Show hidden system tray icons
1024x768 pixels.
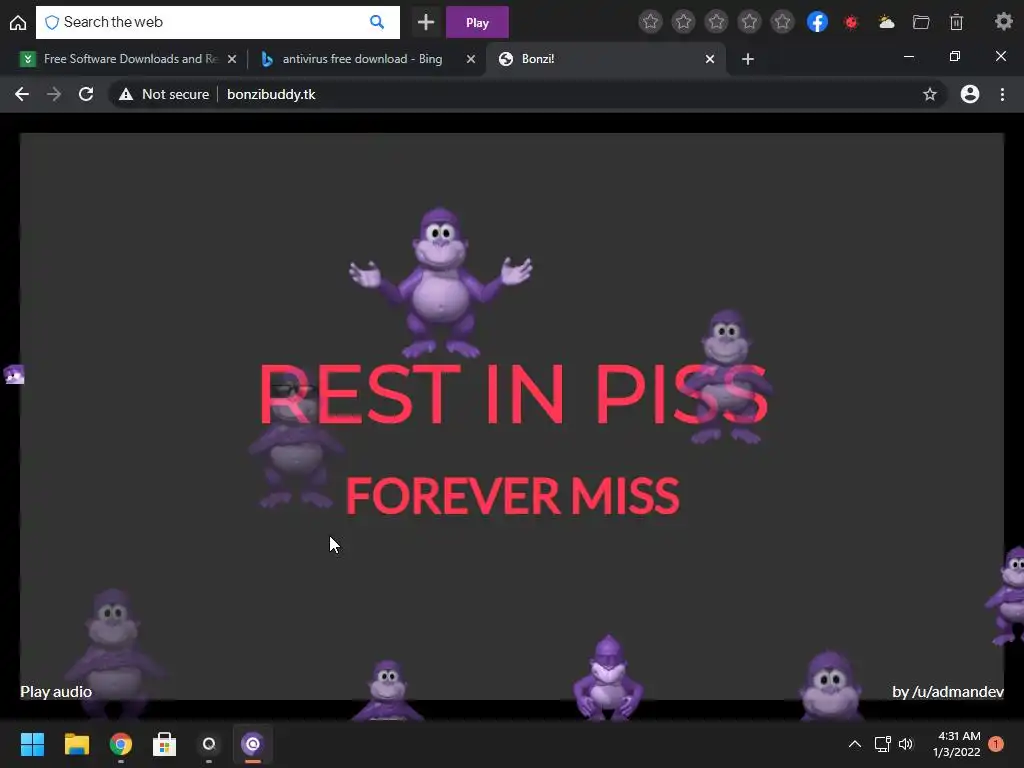point(854,744)
